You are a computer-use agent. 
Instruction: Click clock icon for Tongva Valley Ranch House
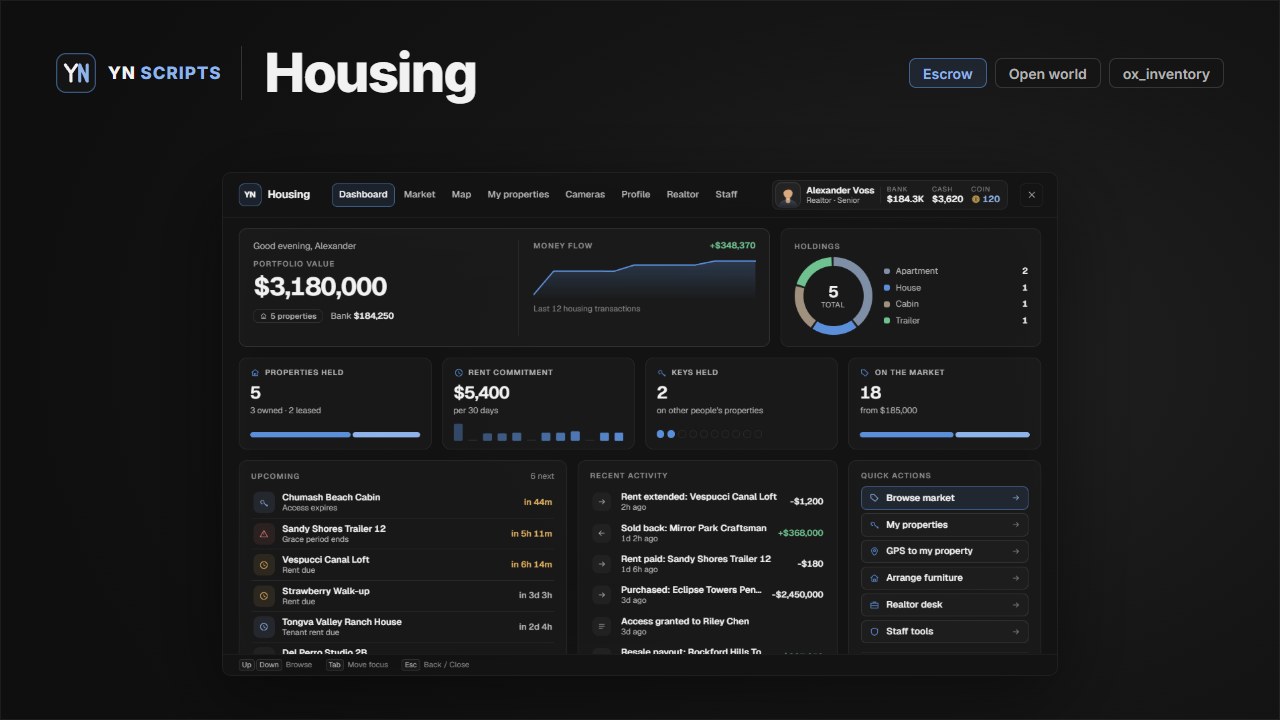[x=264, y=627]
